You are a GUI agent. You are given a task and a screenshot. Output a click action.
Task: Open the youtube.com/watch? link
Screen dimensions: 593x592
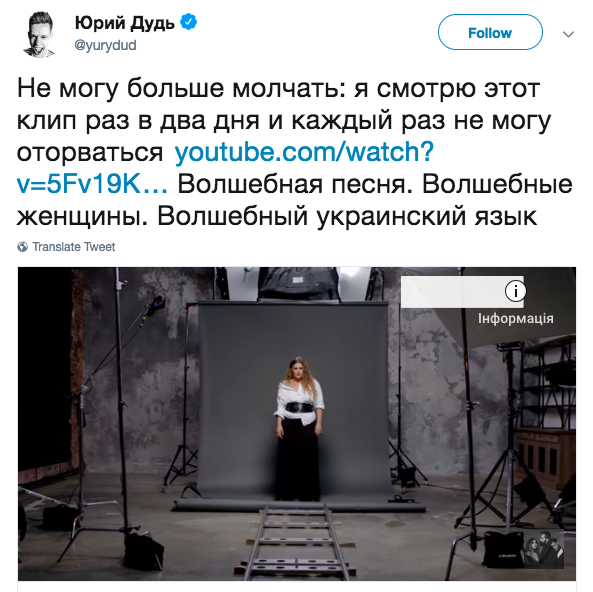(x=304, y=152)
